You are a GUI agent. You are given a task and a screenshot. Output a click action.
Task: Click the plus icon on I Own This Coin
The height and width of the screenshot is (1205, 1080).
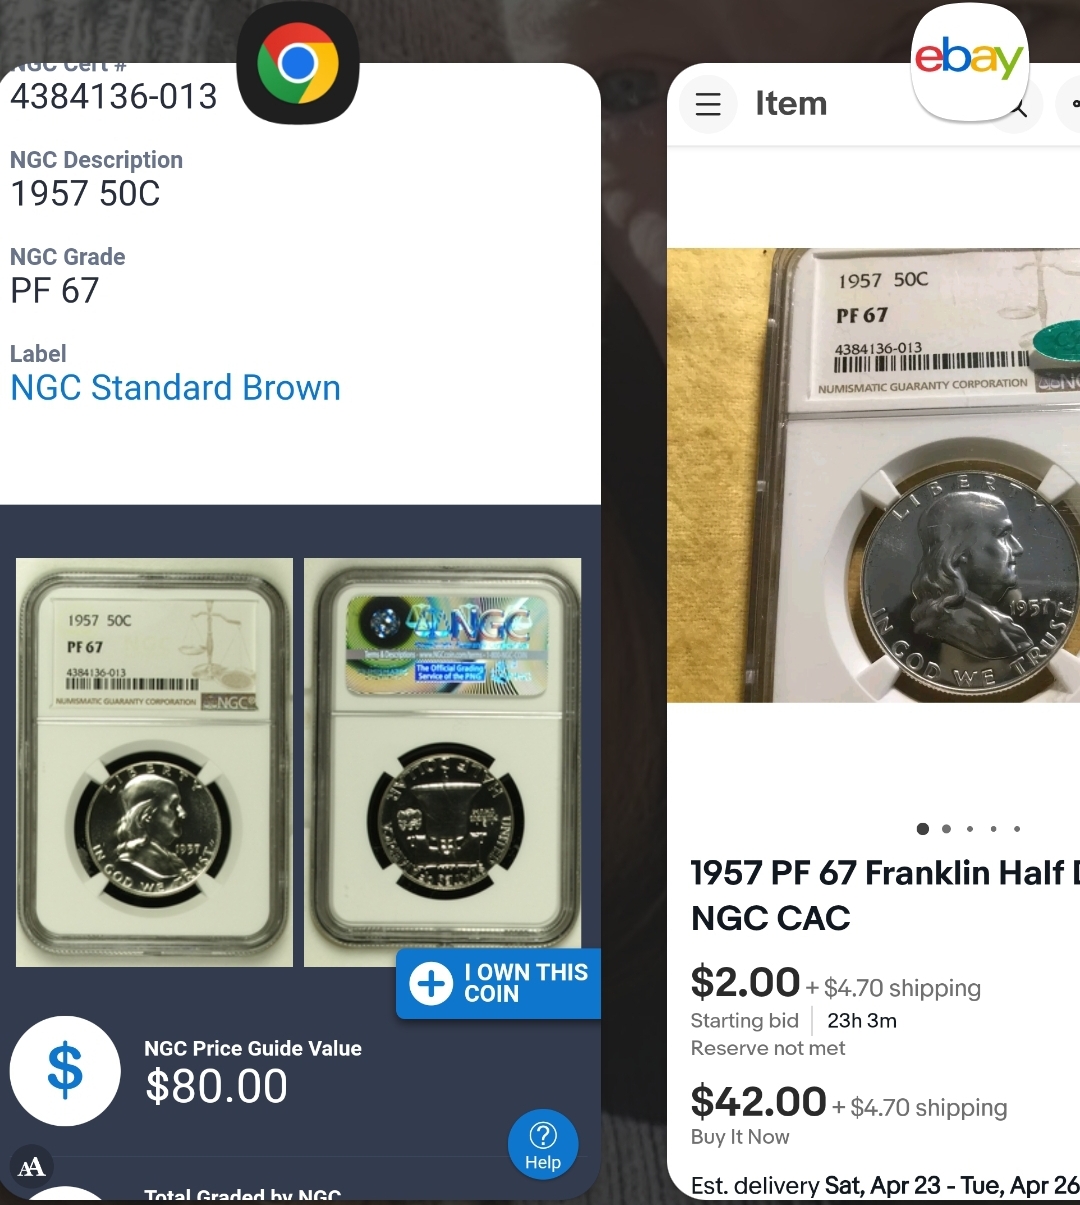point(432,984)
